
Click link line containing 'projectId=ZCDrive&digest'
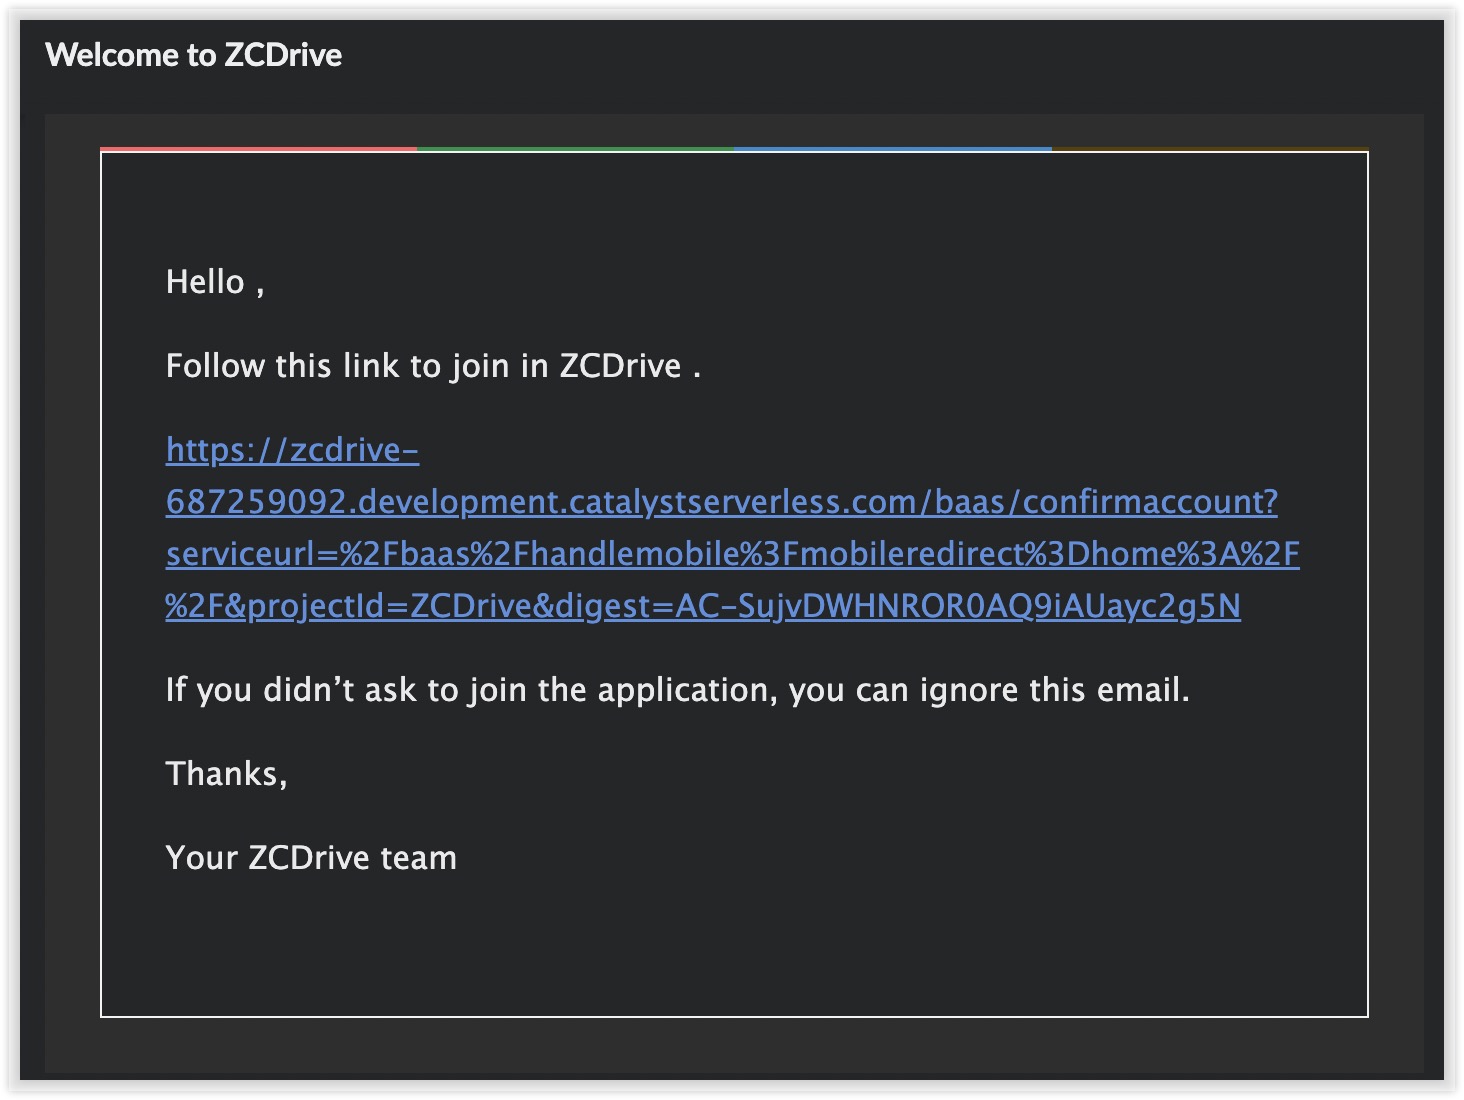(x=702, y=606)
